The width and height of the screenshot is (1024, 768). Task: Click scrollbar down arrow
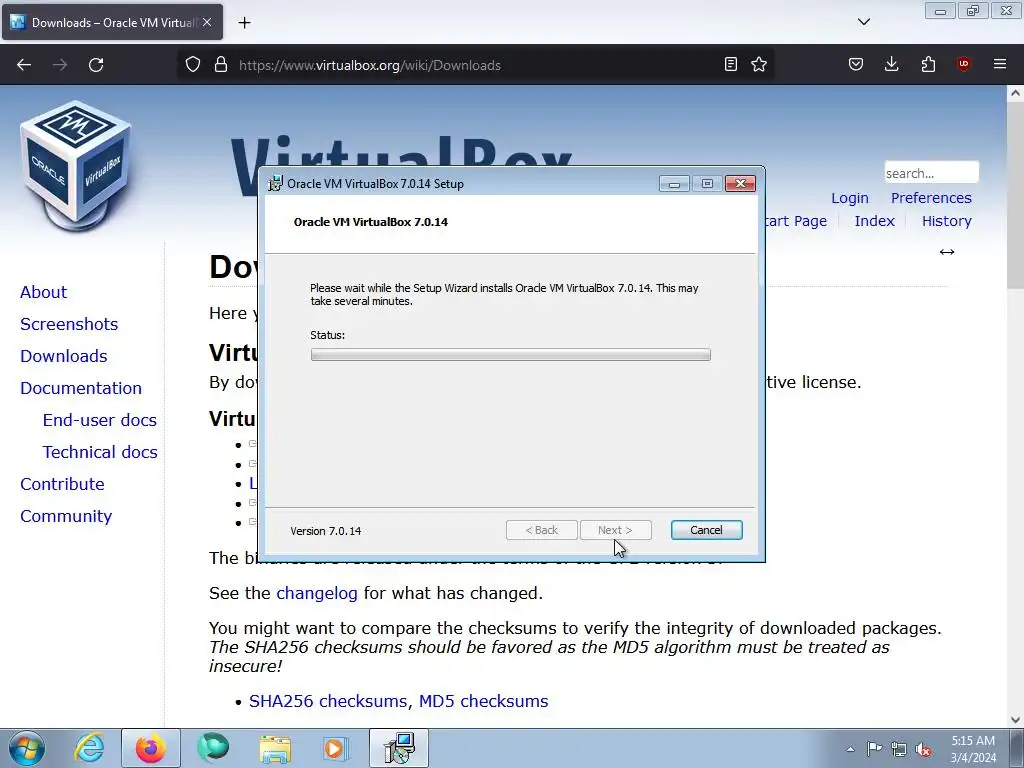click(1015, 719)
